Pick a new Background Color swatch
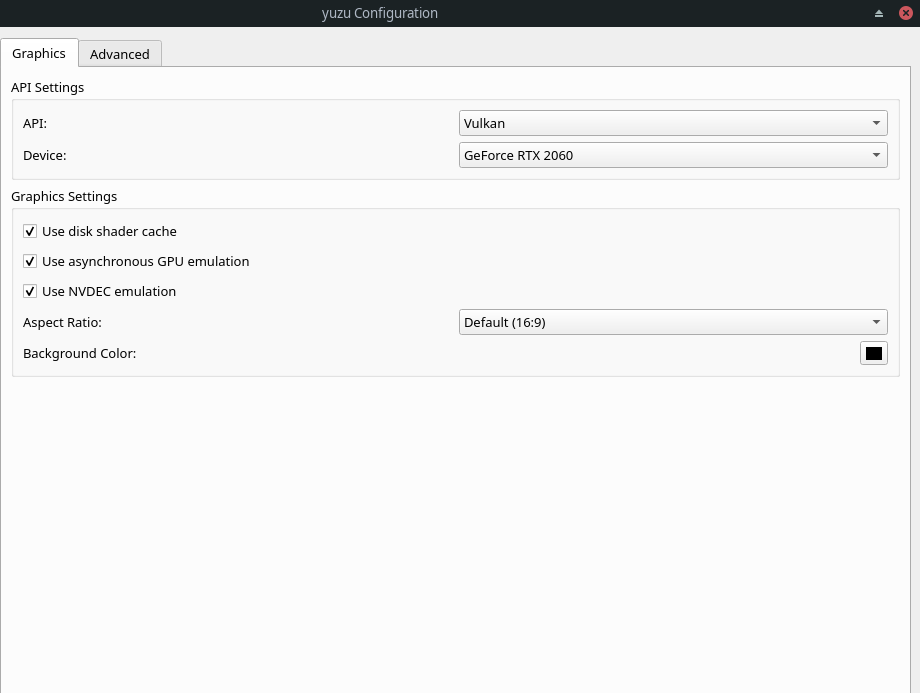 [874, 353]
